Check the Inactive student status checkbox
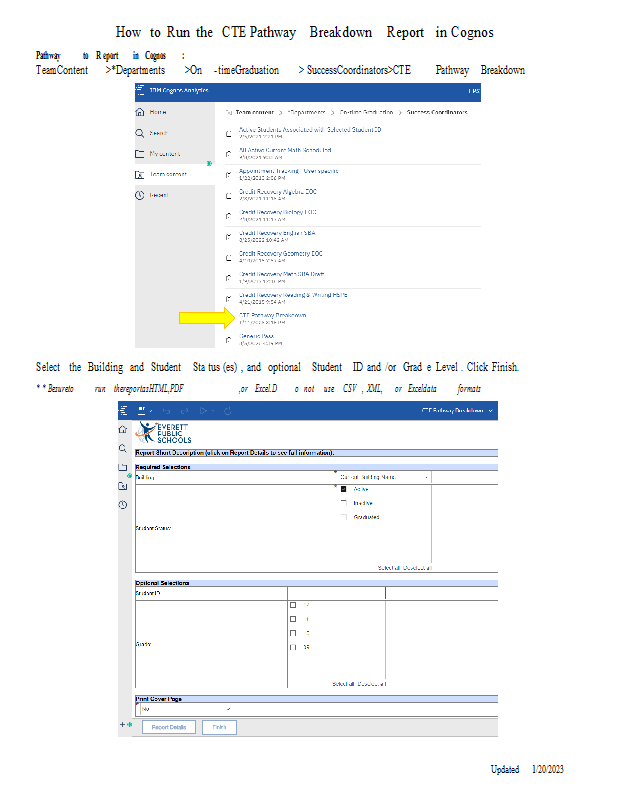Viewport: 618px width, 800px height. pyautogui.click(x=343, y=503)
